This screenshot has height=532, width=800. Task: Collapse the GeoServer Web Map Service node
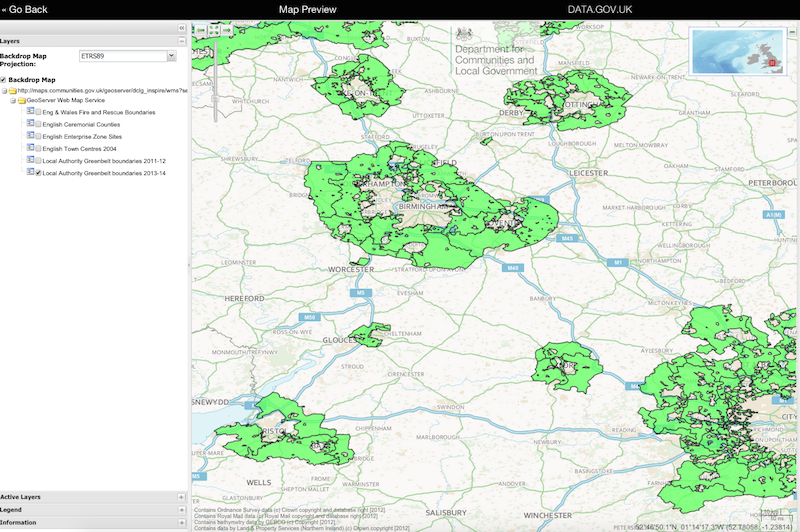[x=13, y=100]
